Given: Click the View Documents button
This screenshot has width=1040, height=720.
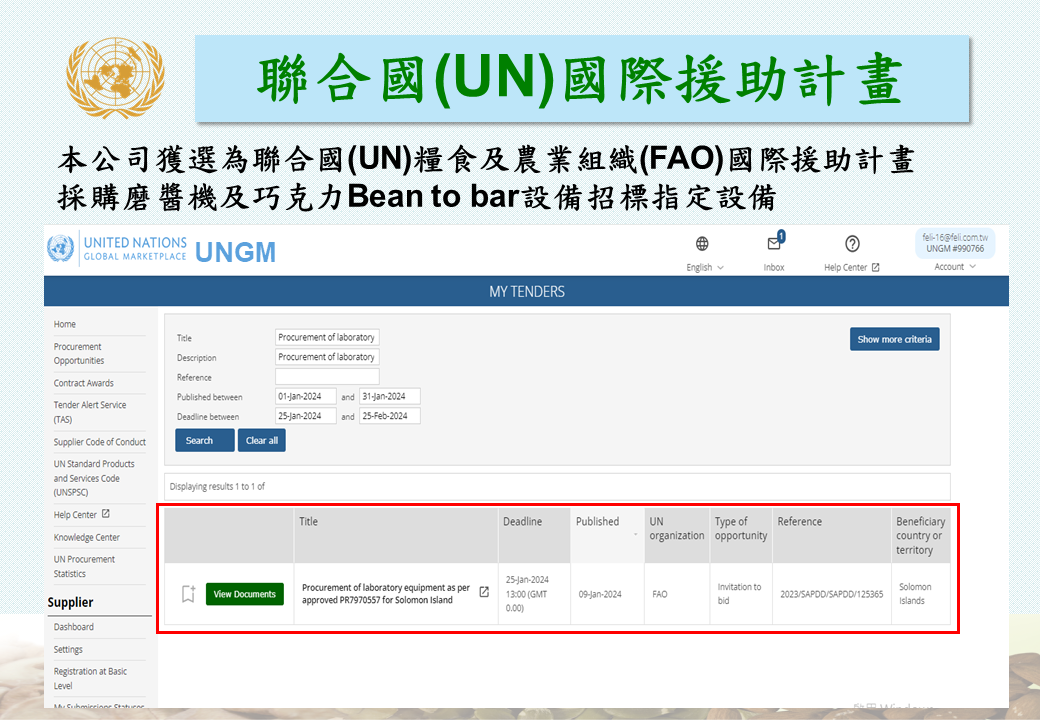Looking at the screenshot, I should click(245, 594).
